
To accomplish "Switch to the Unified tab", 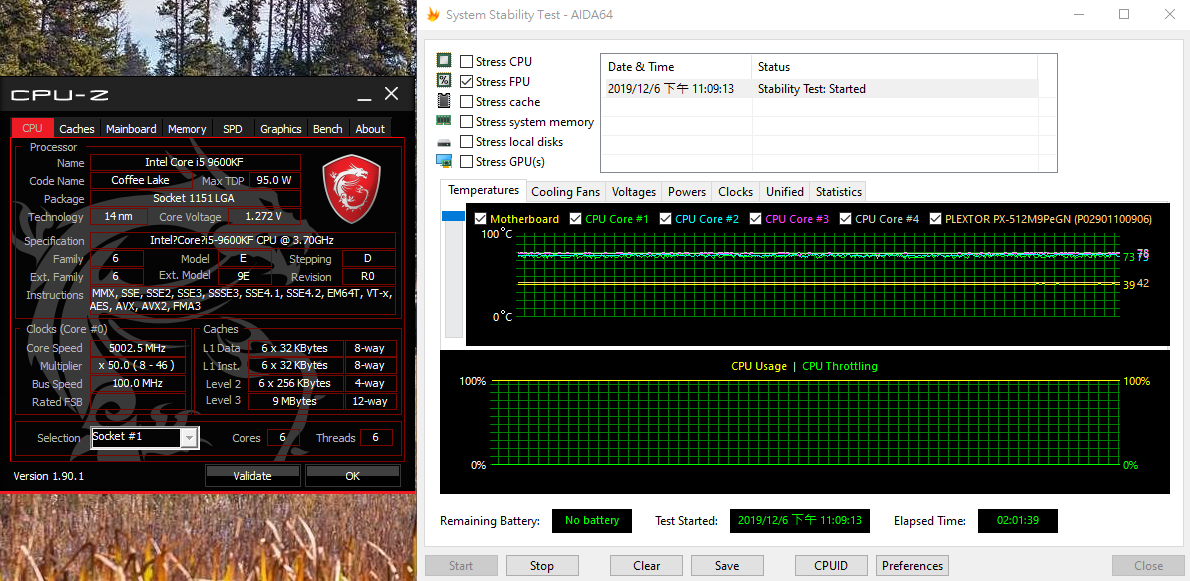I will point(785,192).
